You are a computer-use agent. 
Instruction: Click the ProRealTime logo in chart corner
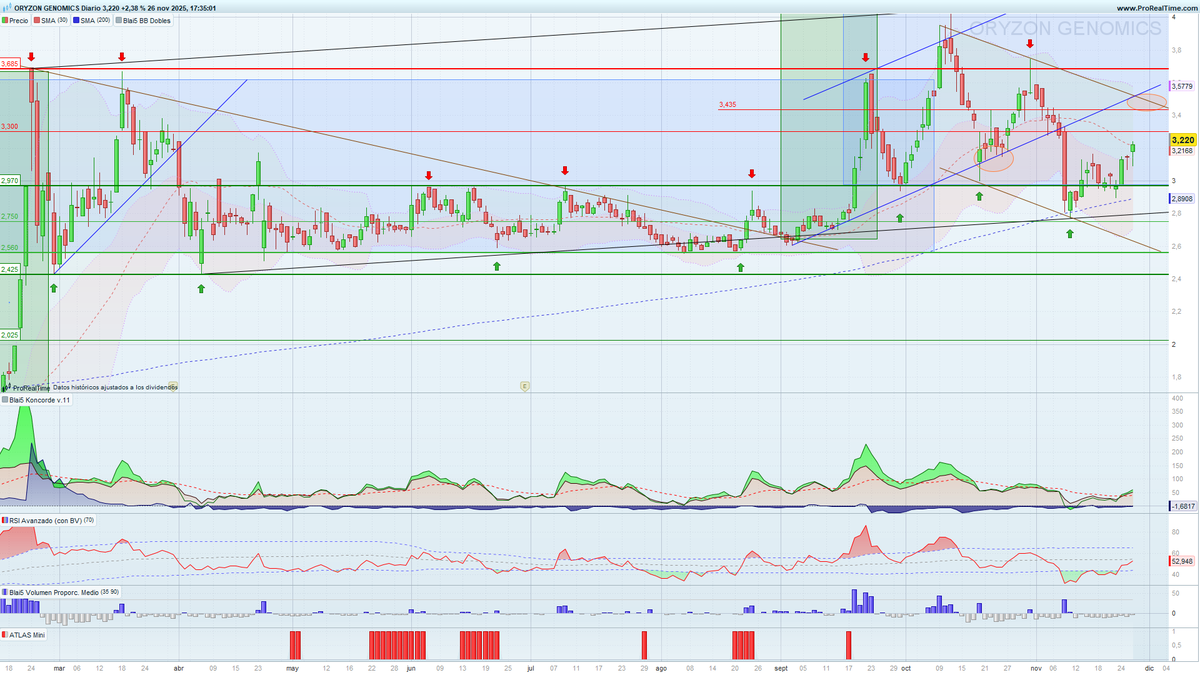point(27,387)
